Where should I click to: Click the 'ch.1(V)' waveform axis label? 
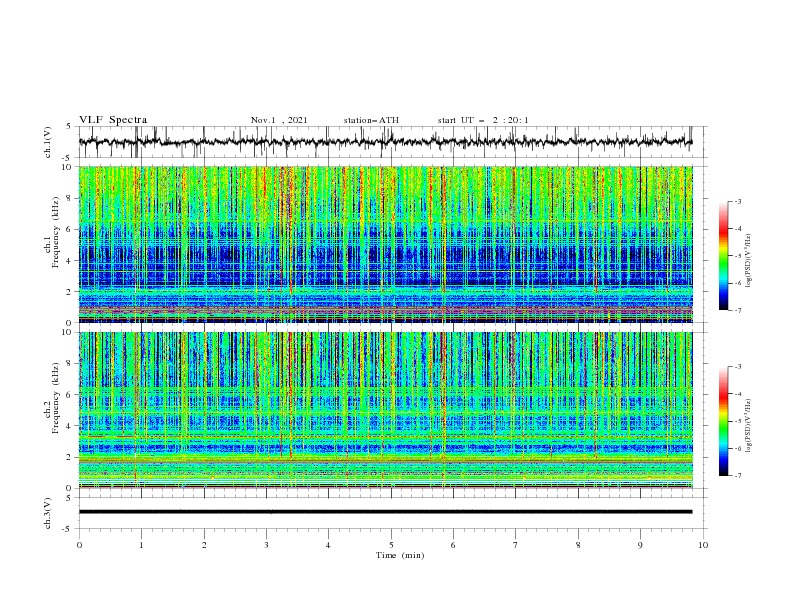click(x=47, y=142)
